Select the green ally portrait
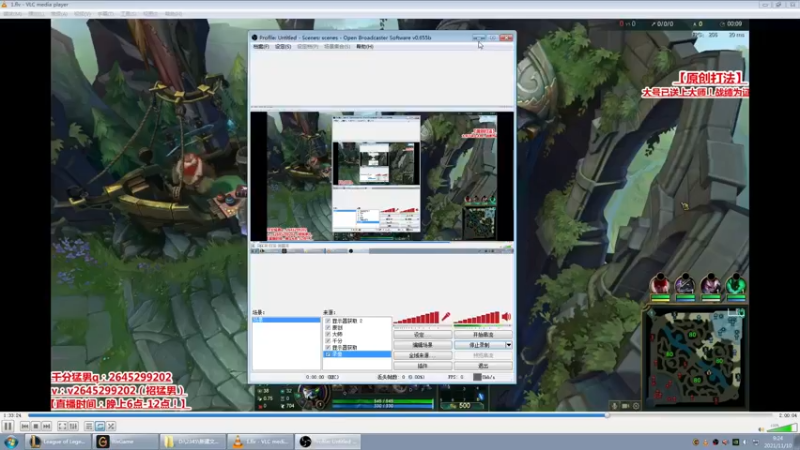 (736, 284)
